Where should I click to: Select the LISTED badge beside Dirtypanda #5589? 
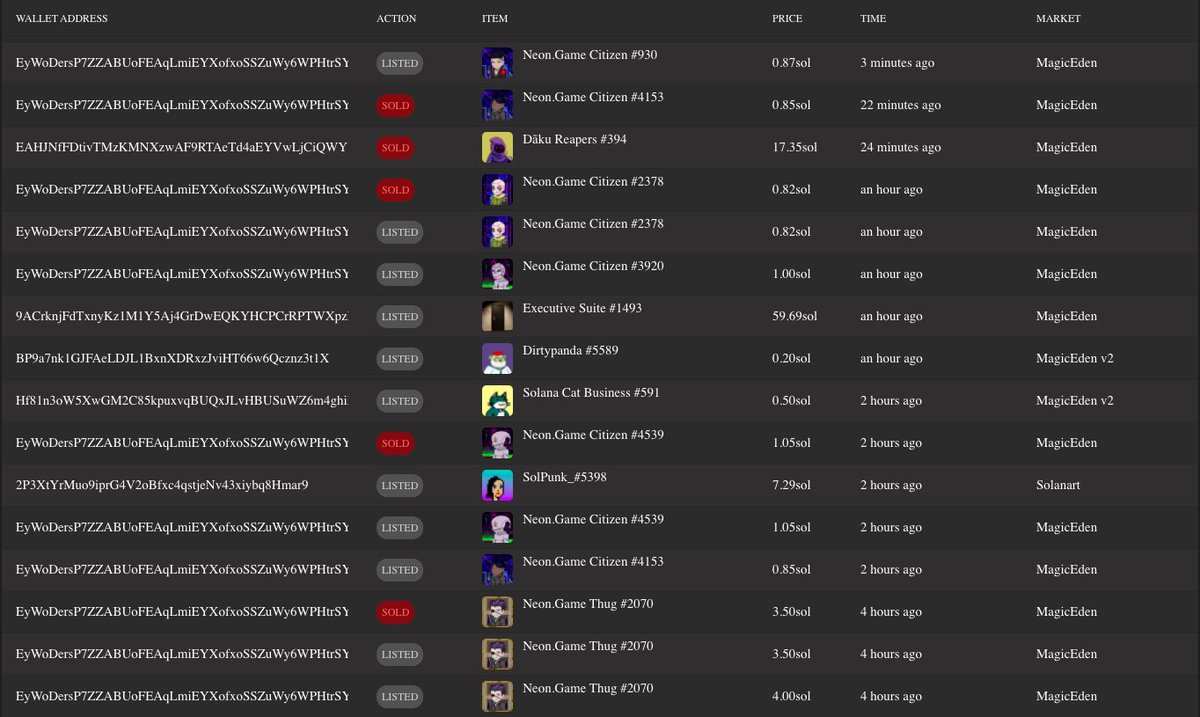(x=399, y=358)
